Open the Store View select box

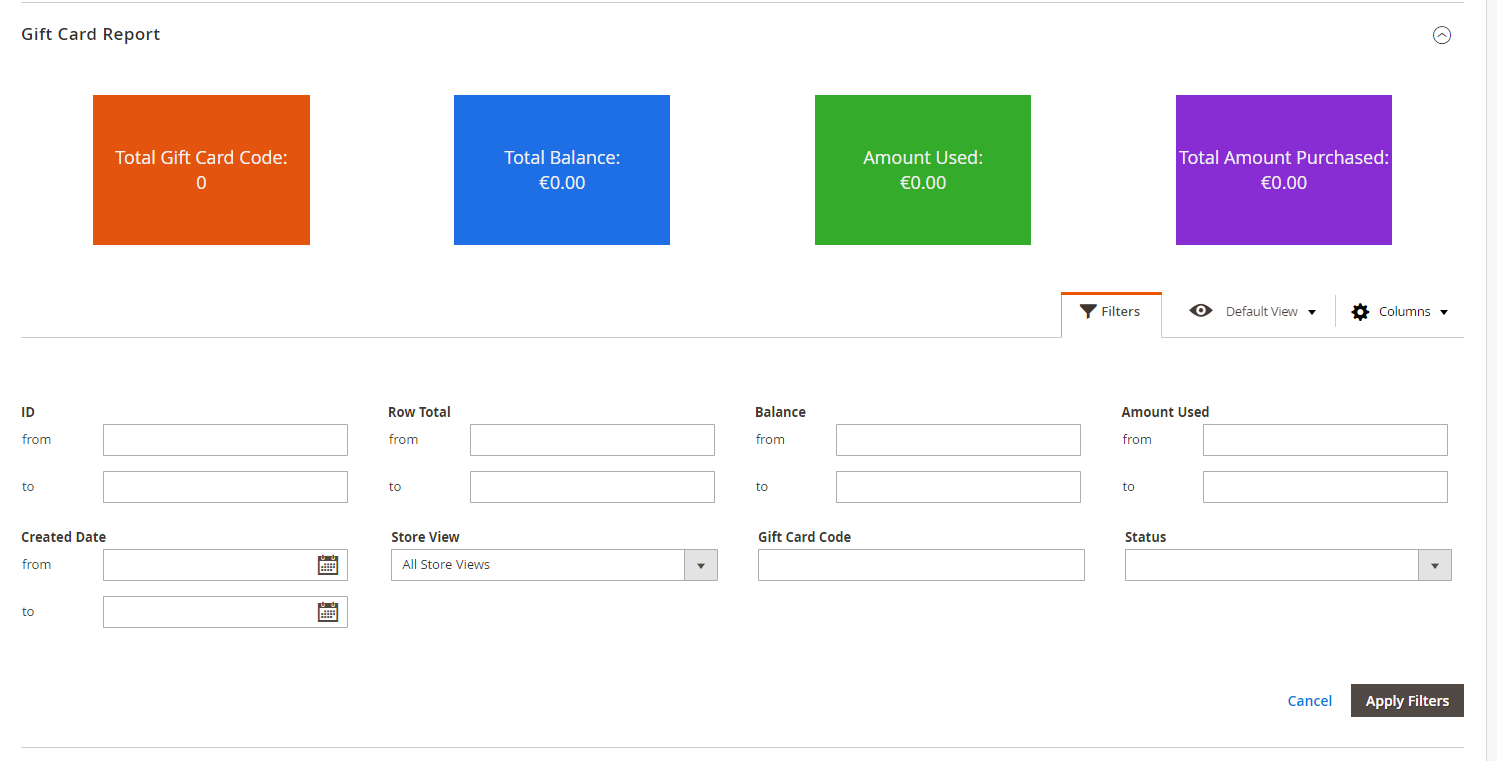click(x=553, y=565)
